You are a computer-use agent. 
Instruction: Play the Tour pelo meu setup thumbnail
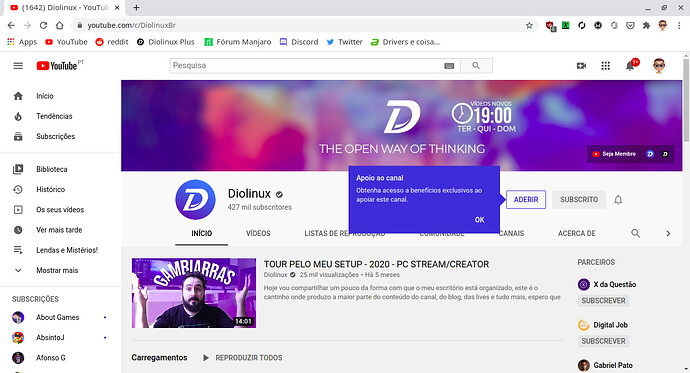click(x=194, y=293)
